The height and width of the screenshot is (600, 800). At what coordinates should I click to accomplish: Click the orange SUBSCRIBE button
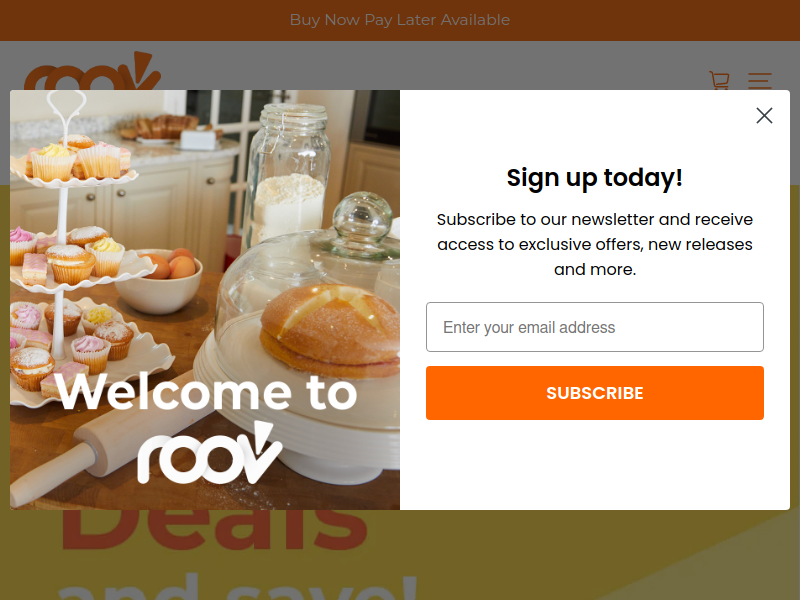click(x=595, y=393)
